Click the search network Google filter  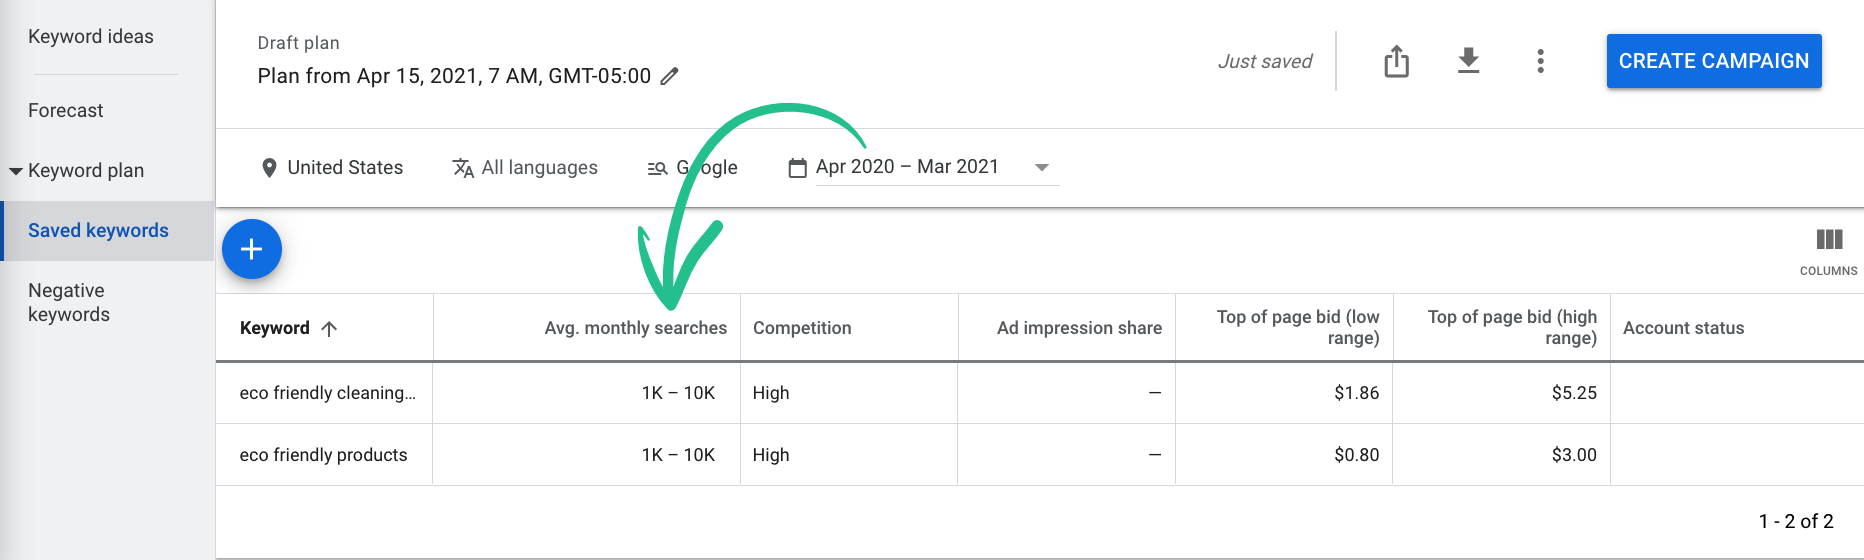click(693, 168)
